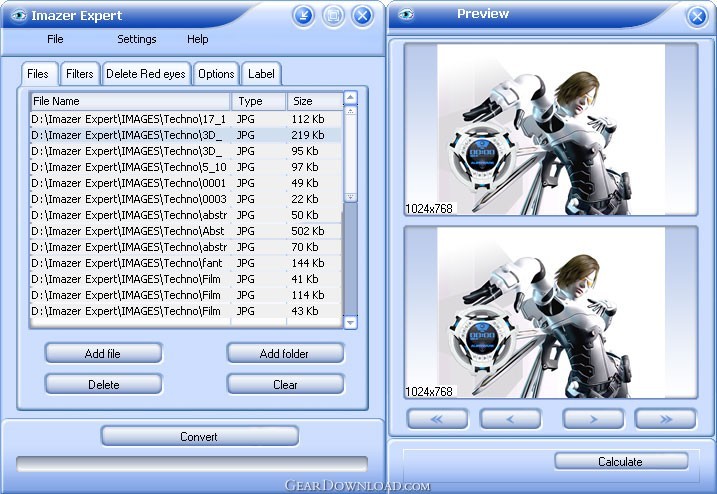Open the Label tab
The image size is (717, 494).
pyautogui.click(x=261, y=74)
